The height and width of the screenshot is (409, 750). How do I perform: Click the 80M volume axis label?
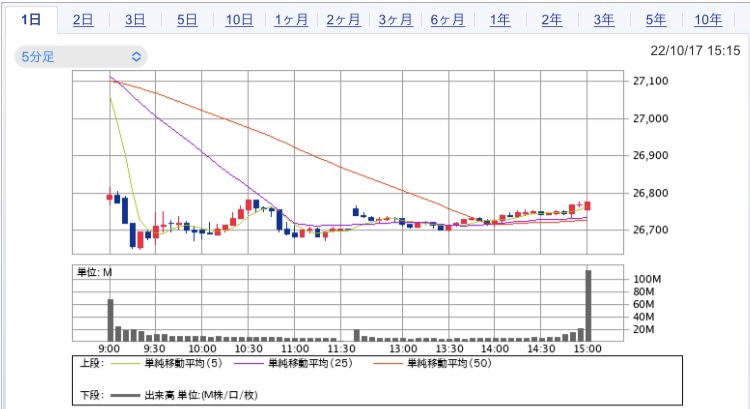[644, 292]
